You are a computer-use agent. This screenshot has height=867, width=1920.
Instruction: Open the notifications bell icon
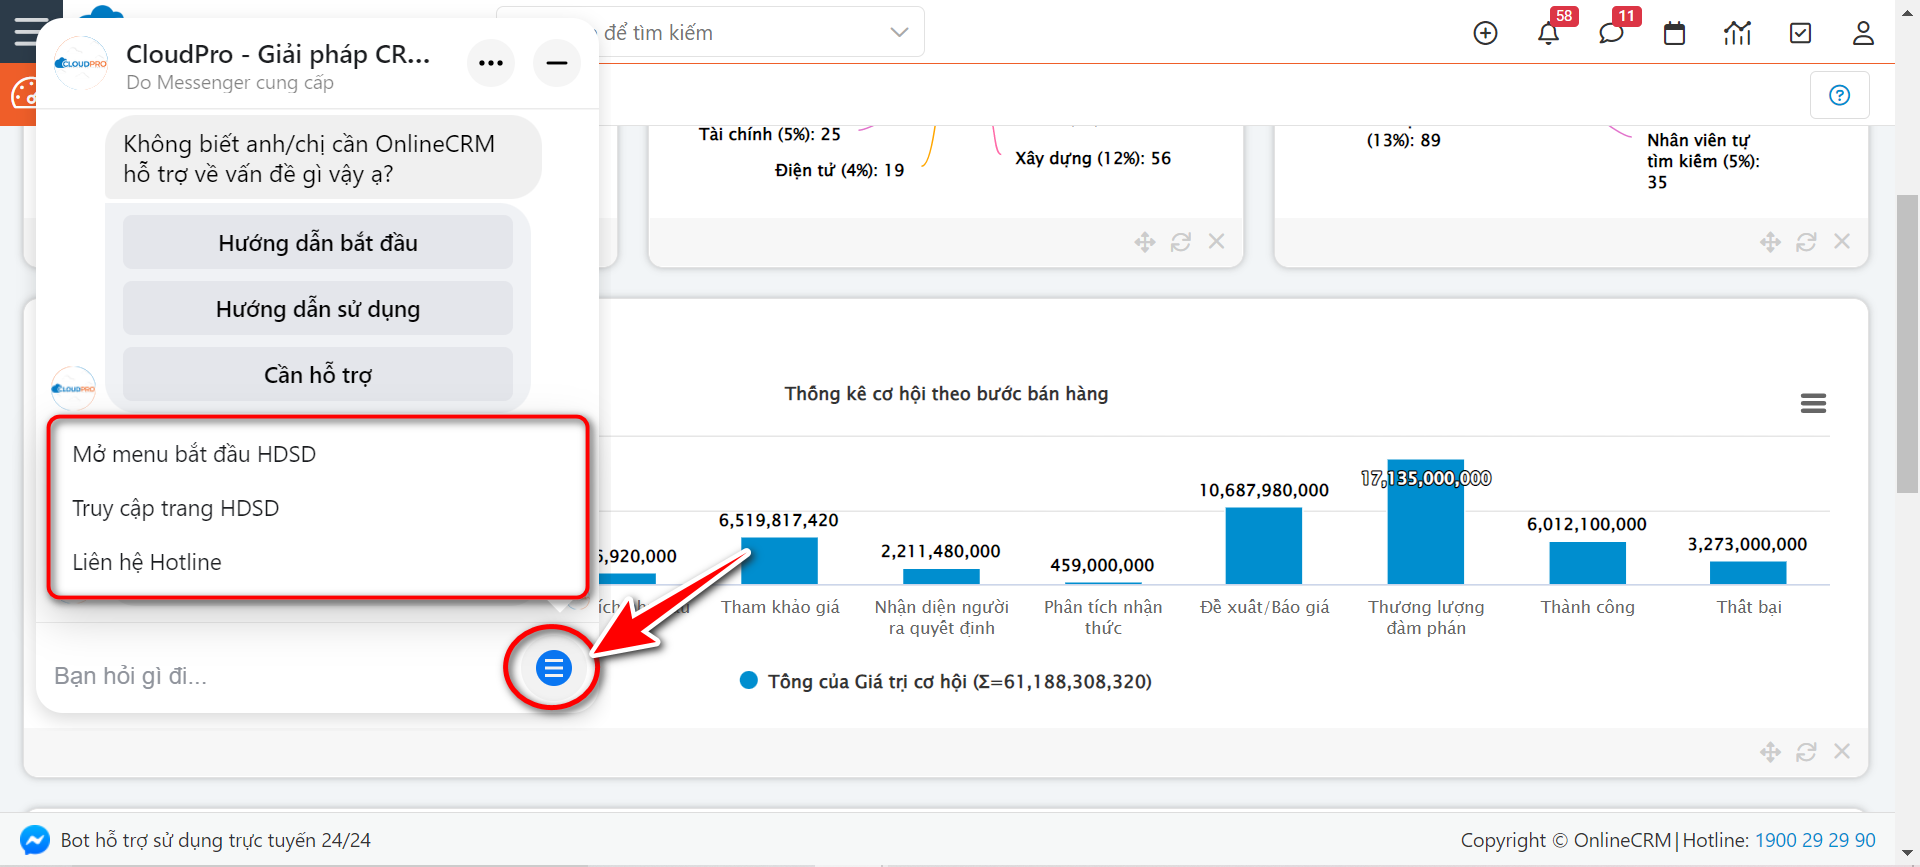[x=1548, y=33]
